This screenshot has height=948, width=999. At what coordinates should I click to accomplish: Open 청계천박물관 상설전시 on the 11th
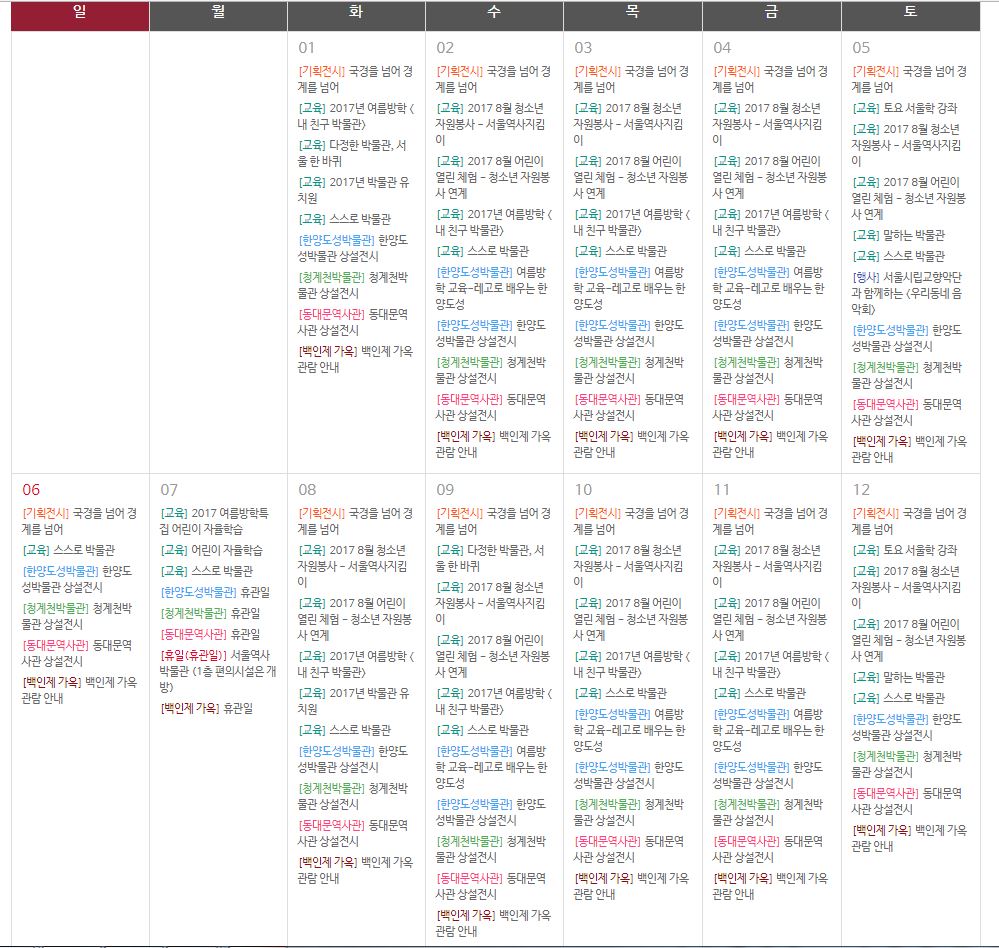770,813
